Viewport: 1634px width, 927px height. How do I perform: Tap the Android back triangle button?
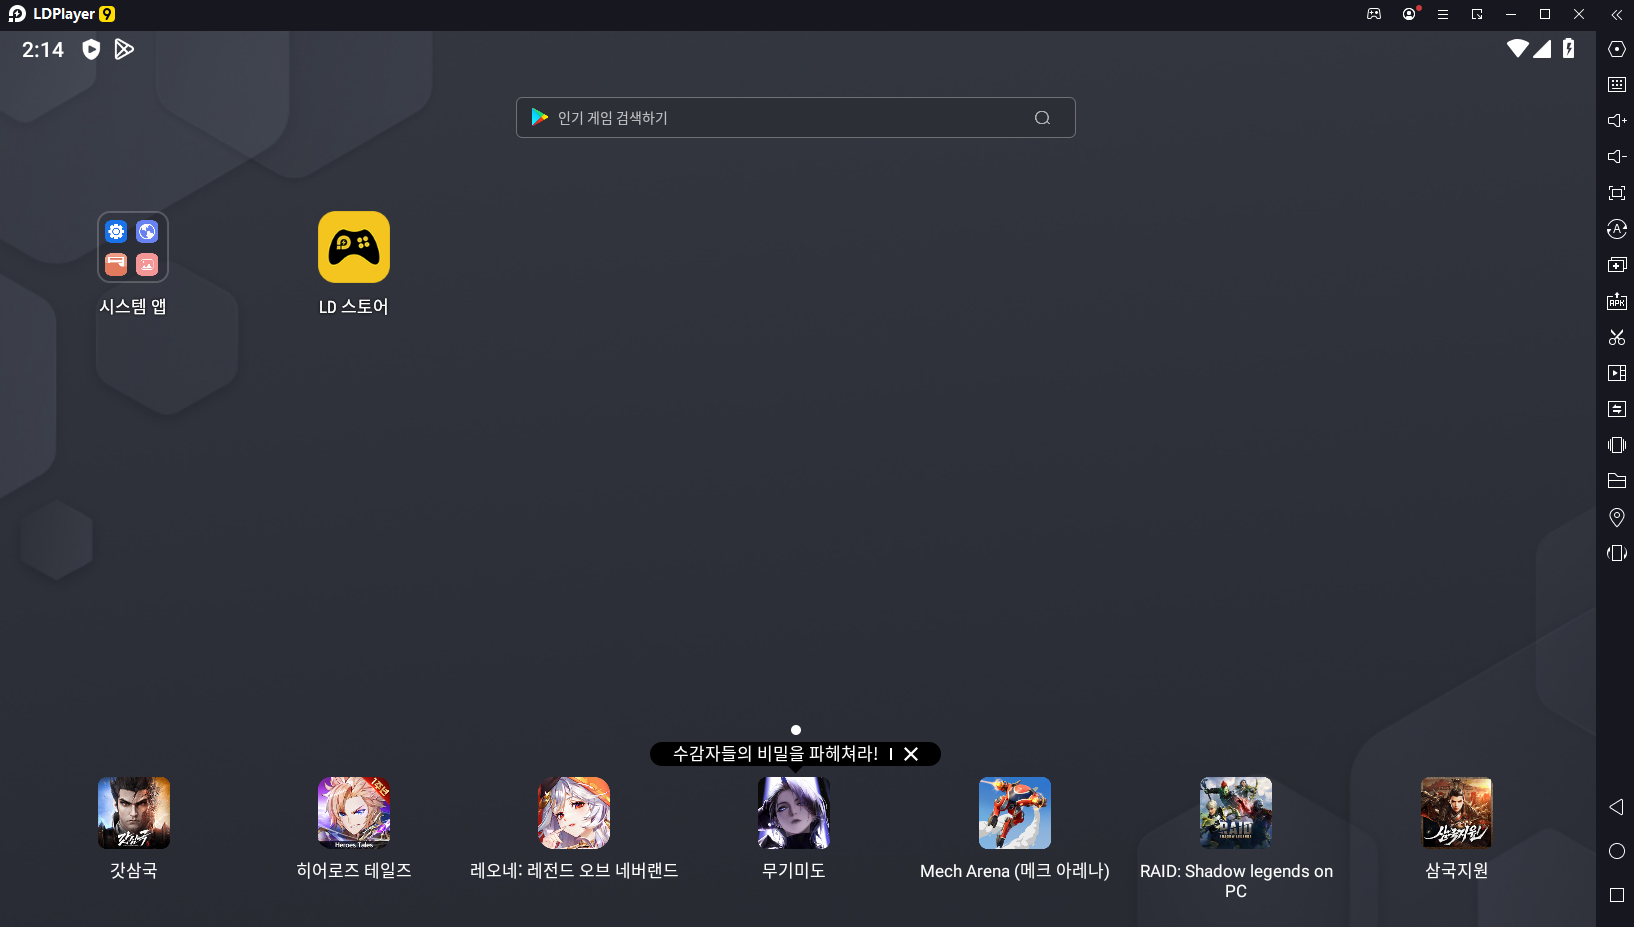[x=1616, y=807]
